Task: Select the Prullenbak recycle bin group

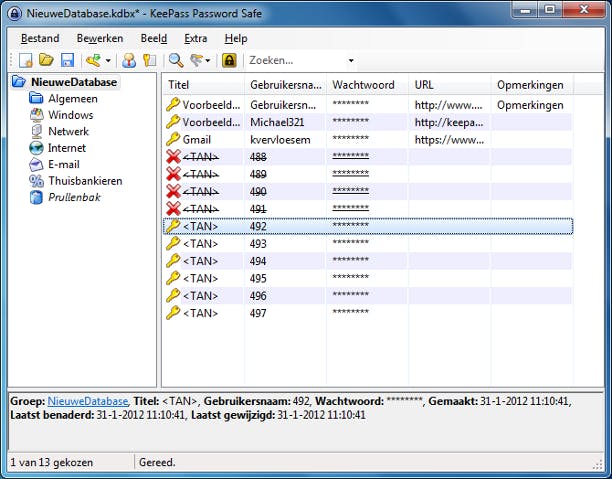Action: [x=74, y=197]
